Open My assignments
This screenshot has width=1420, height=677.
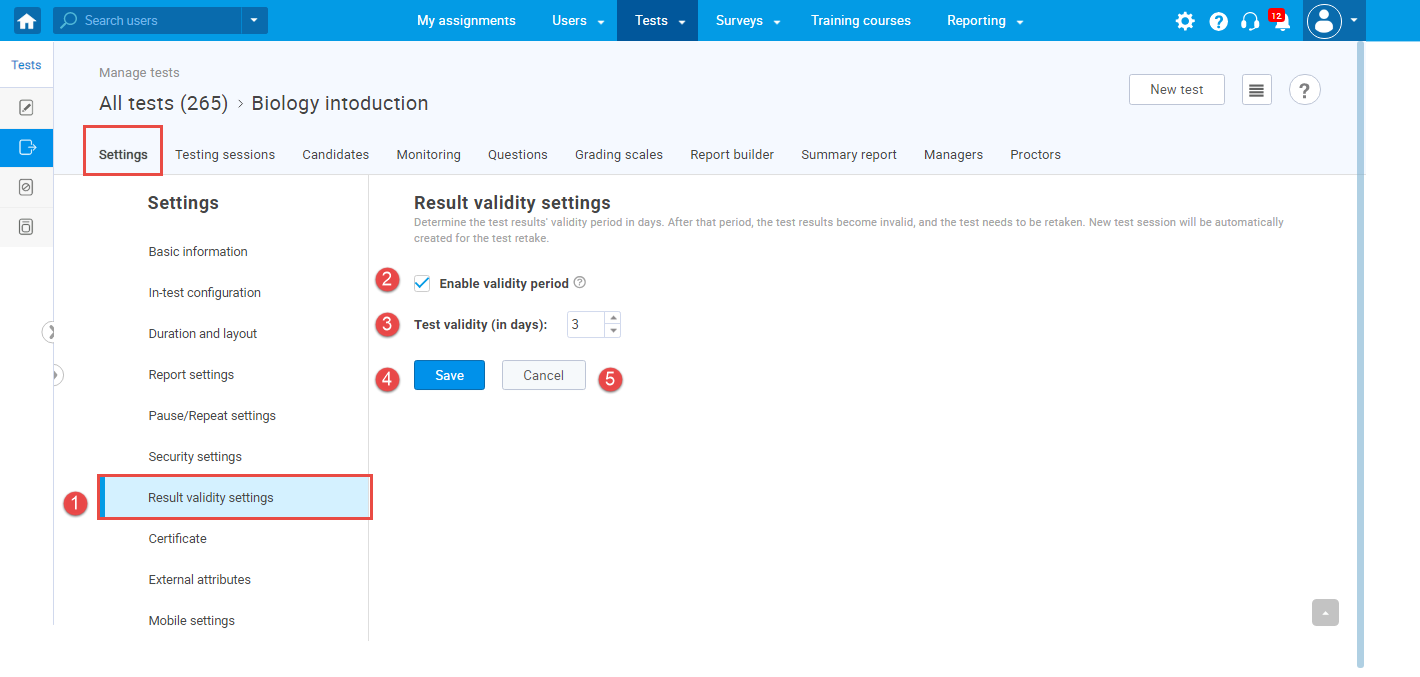[466, 20]
